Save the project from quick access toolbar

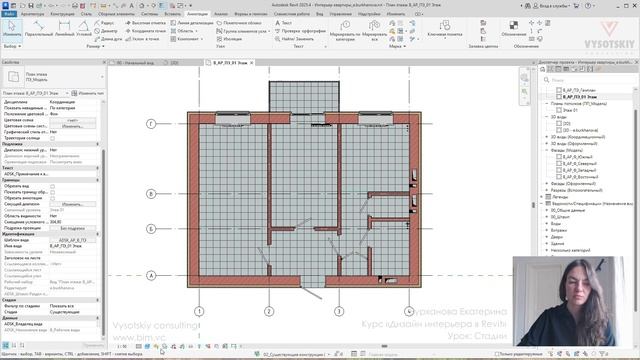pyautogui.click(x=31, y=6)
